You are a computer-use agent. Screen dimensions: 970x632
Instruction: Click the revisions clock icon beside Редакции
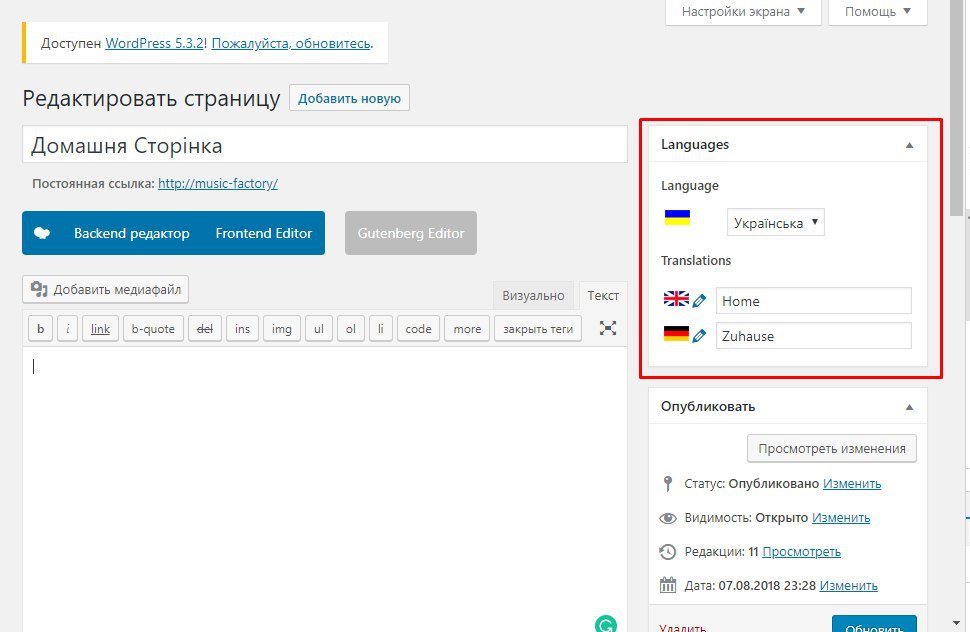(x=667, y=552)
